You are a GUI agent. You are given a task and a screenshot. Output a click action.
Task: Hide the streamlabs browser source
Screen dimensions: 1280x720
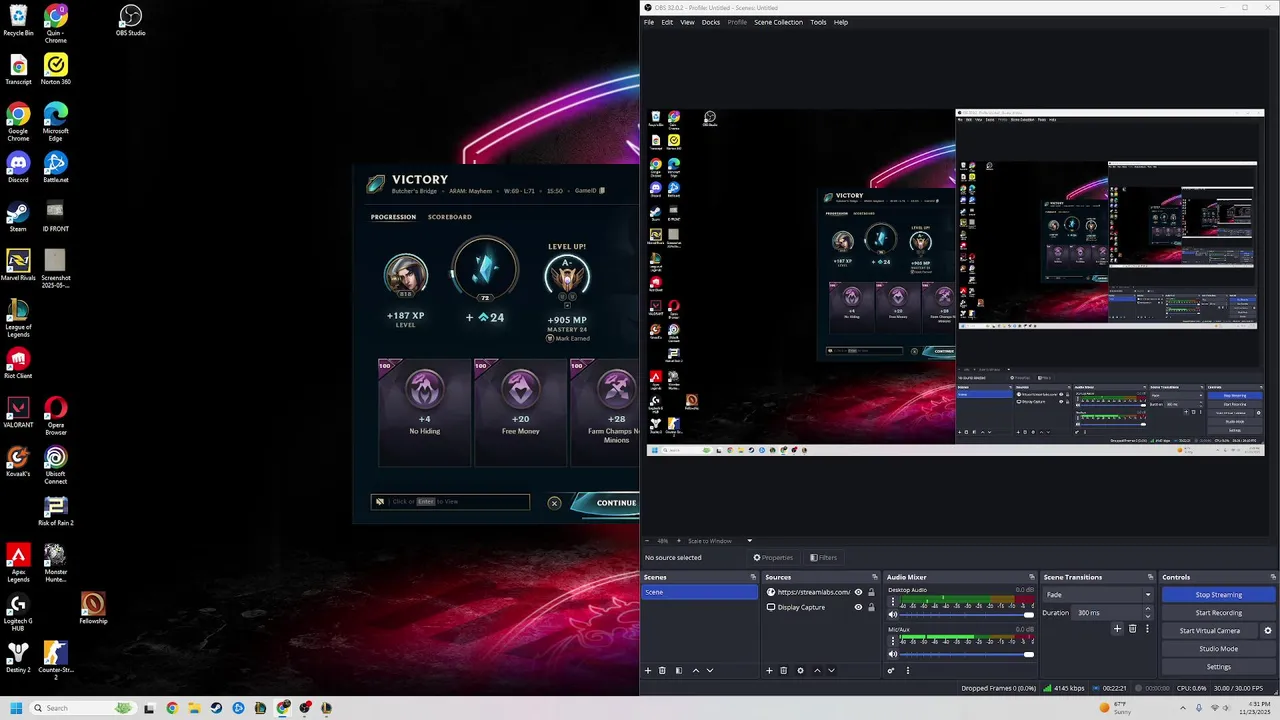pyautogui.click(x=858, y=592)
